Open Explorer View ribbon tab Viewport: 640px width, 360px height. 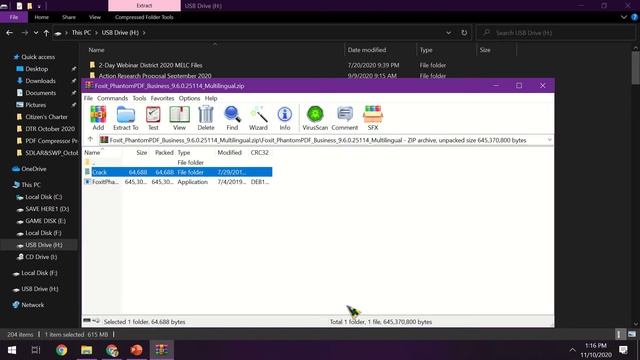tap(95, 17)
